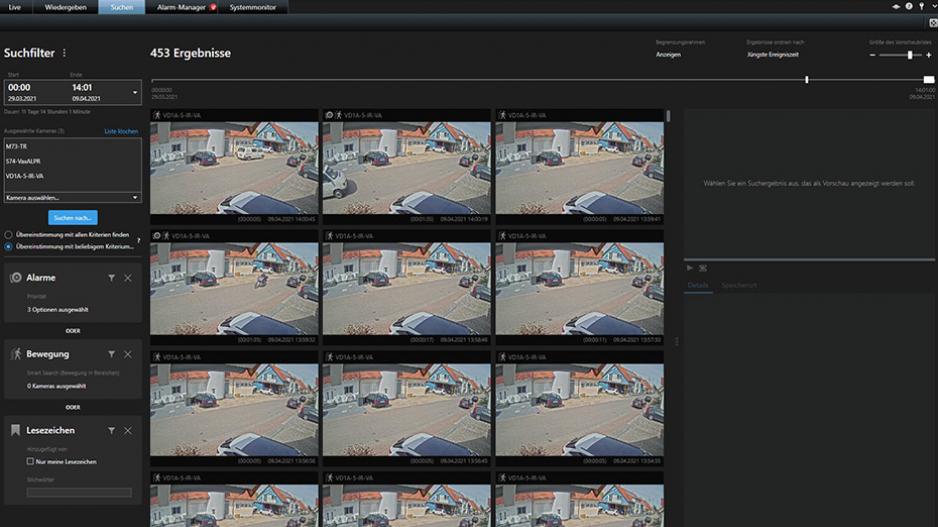The image size is (938, 527).
Task: Open the help icon in top bar
Action: (909, 7)
